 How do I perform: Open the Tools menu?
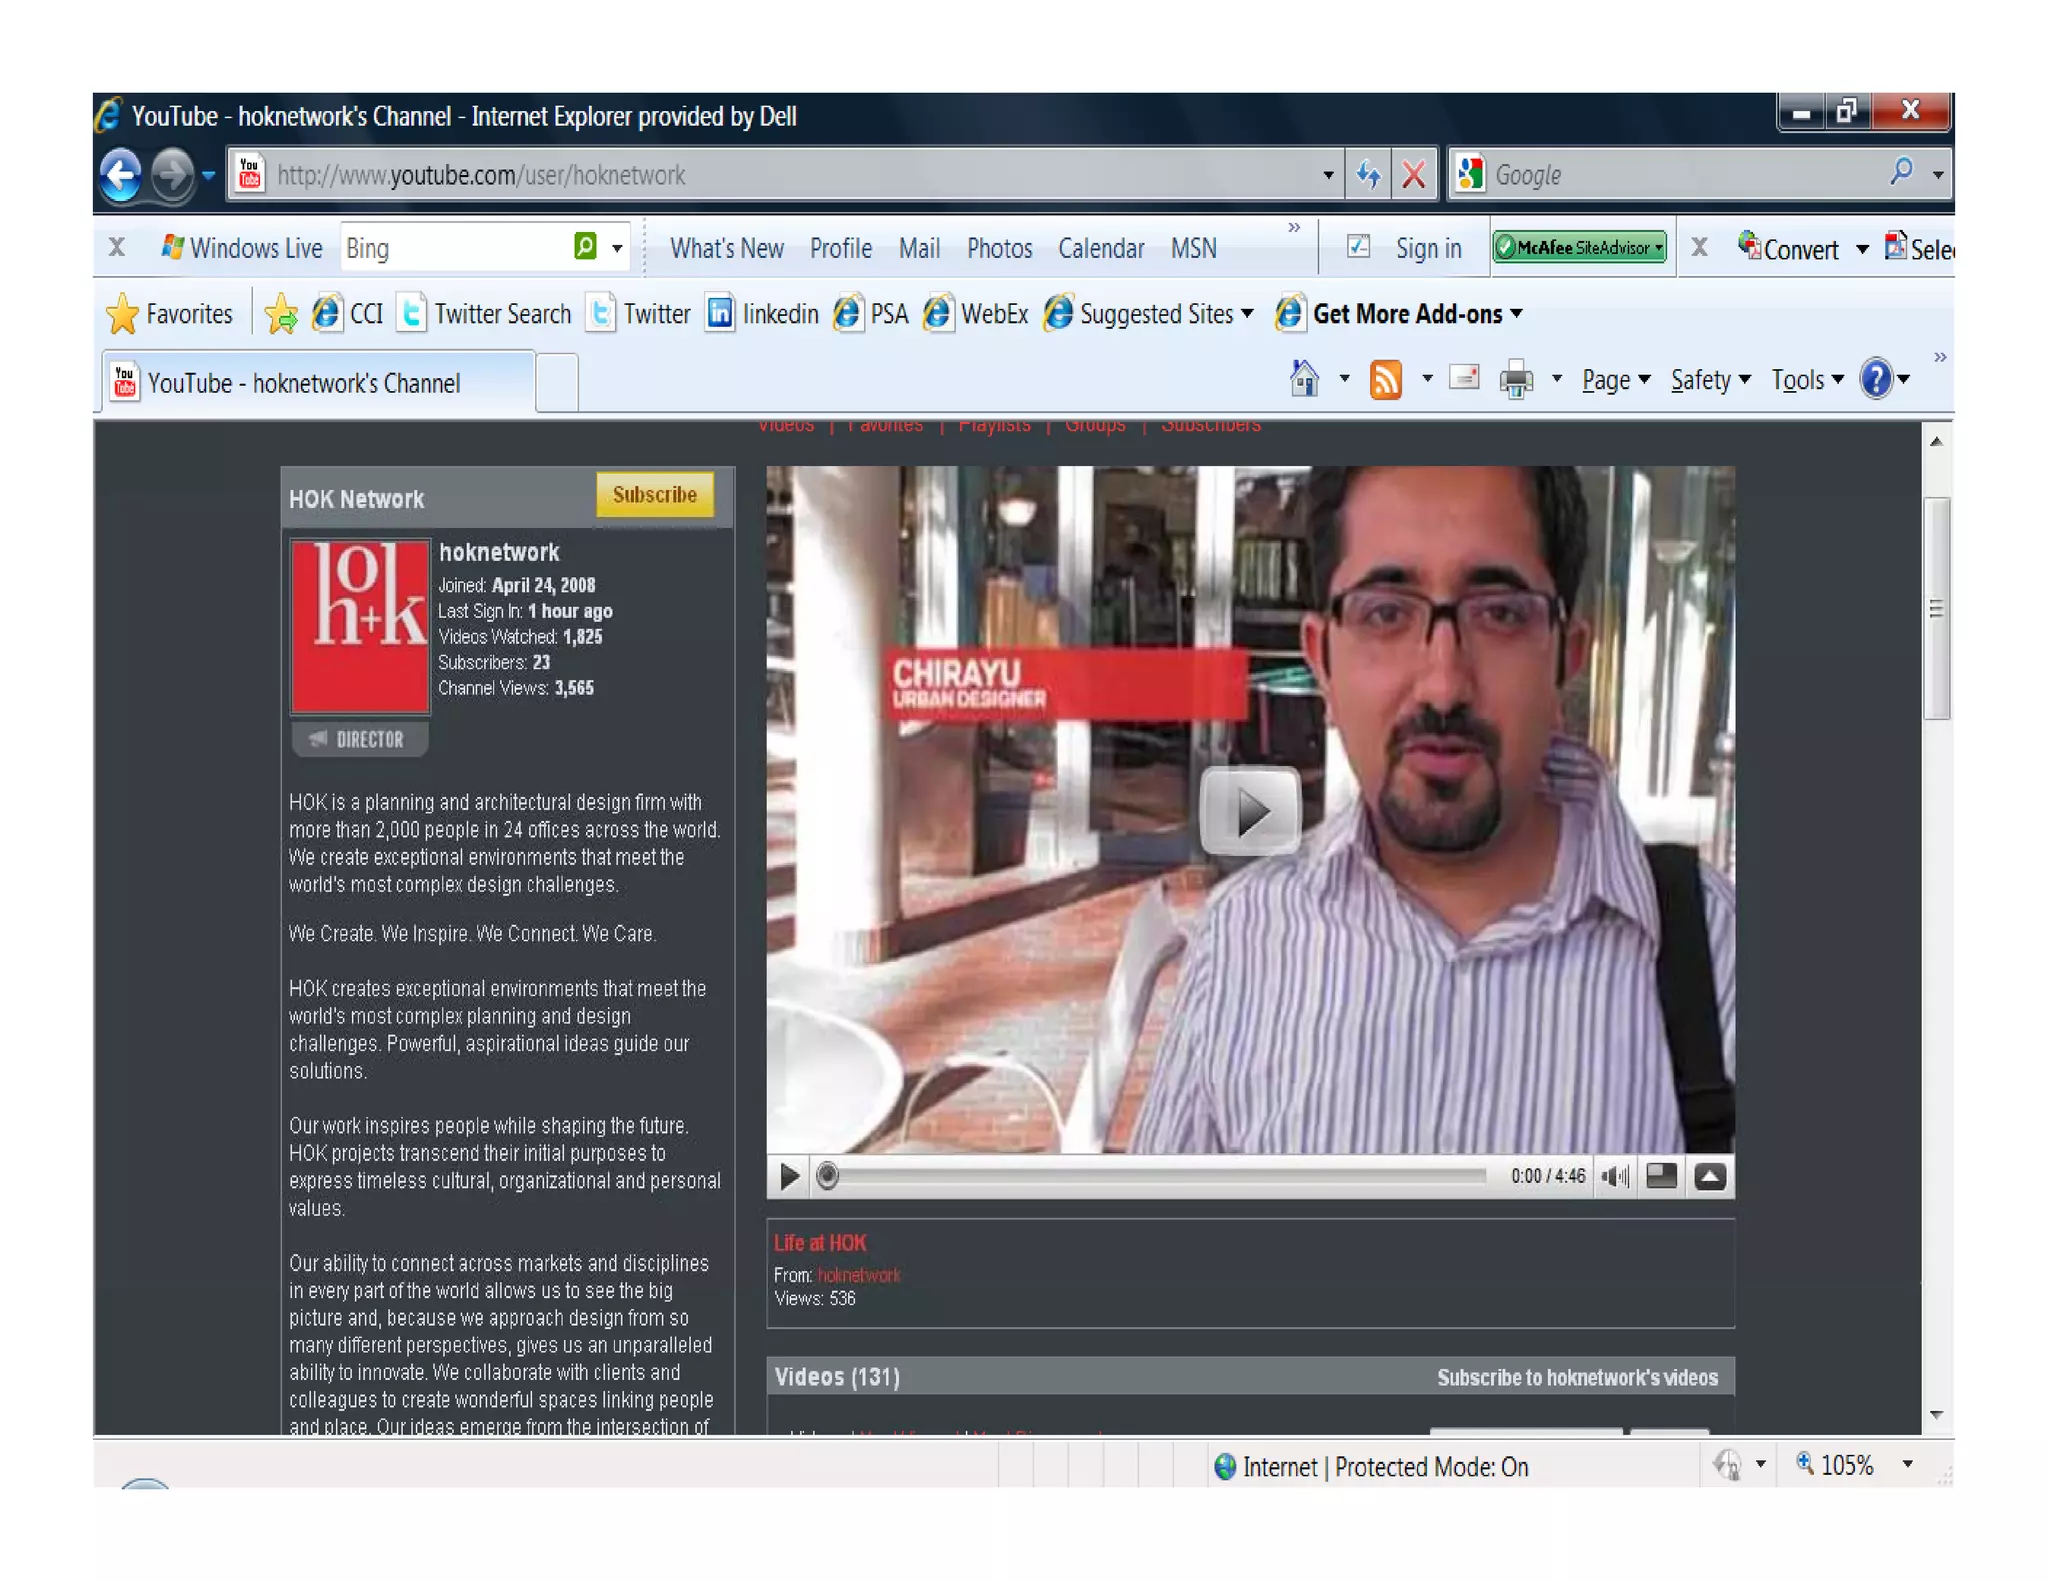click(x=1806, y=380)
